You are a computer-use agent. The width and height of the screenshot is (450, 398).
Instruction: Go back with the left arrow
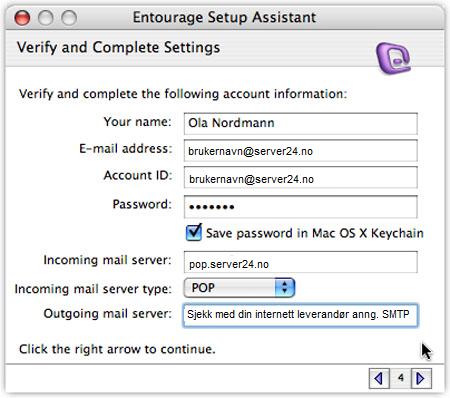point(379,378)
